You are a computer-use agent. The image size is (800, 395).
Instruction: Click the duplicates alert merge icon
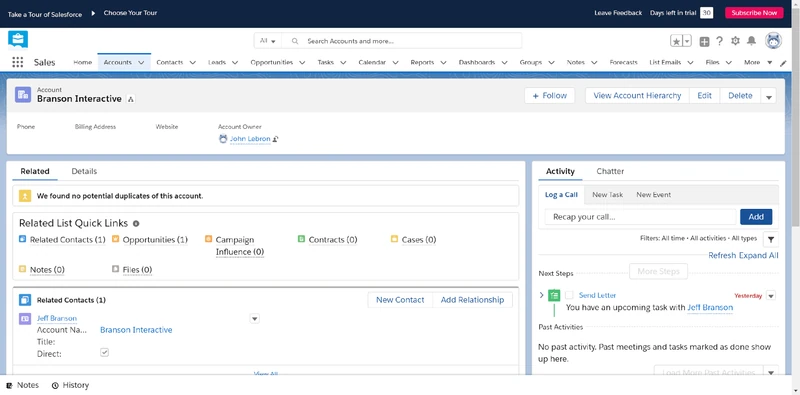(25, 196)
